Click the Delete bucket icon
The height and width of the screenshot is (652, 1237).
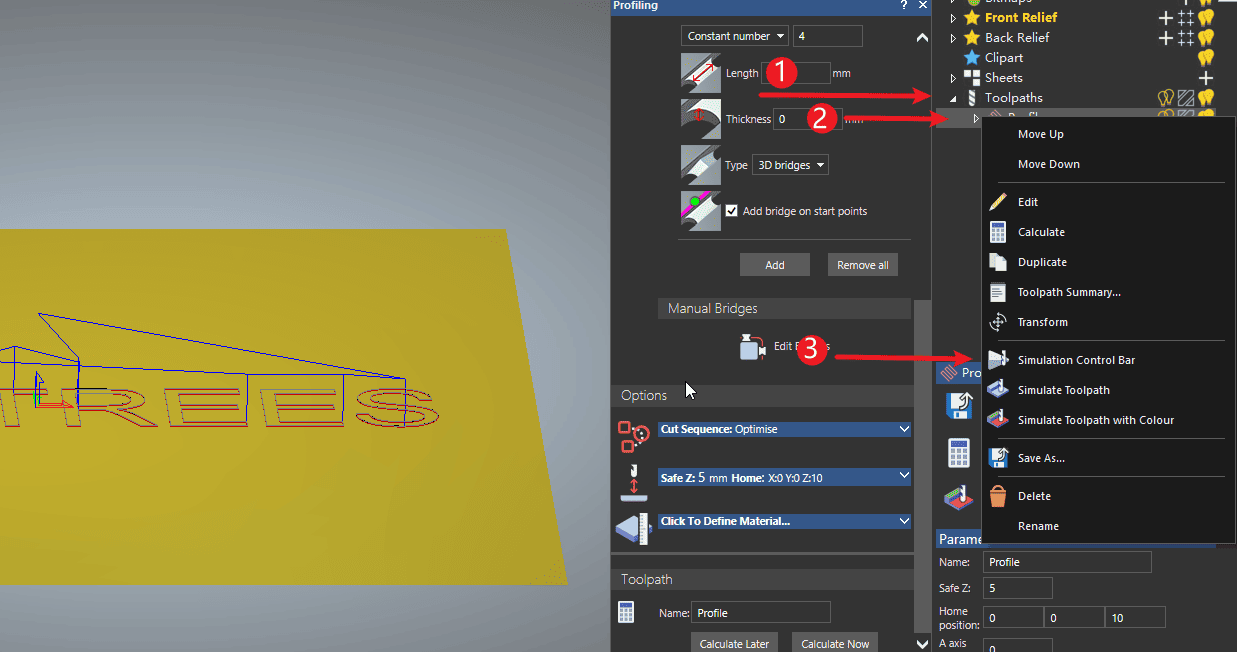[997, 496]
